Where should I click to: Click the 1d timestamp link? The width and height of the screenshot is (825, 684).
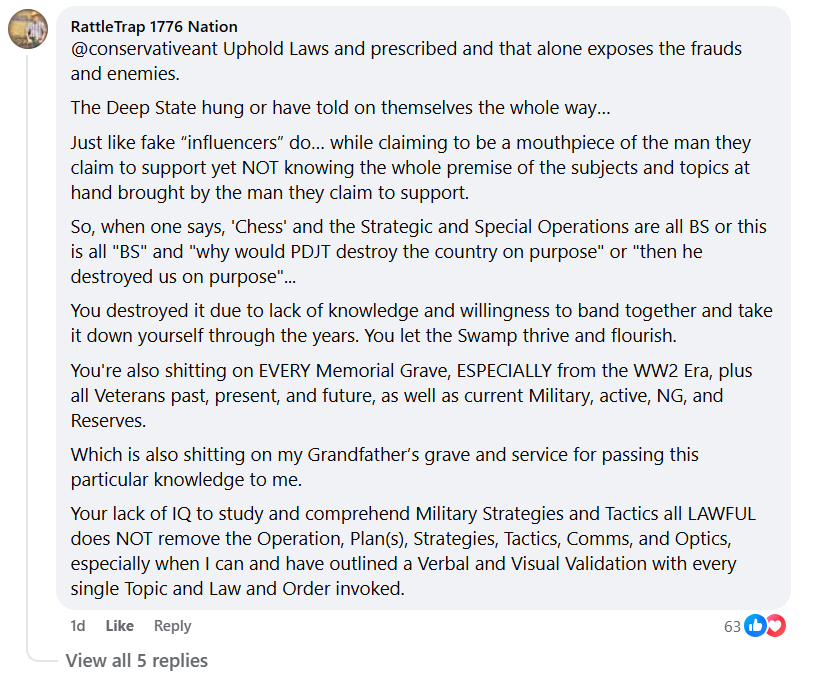(78, 626)
